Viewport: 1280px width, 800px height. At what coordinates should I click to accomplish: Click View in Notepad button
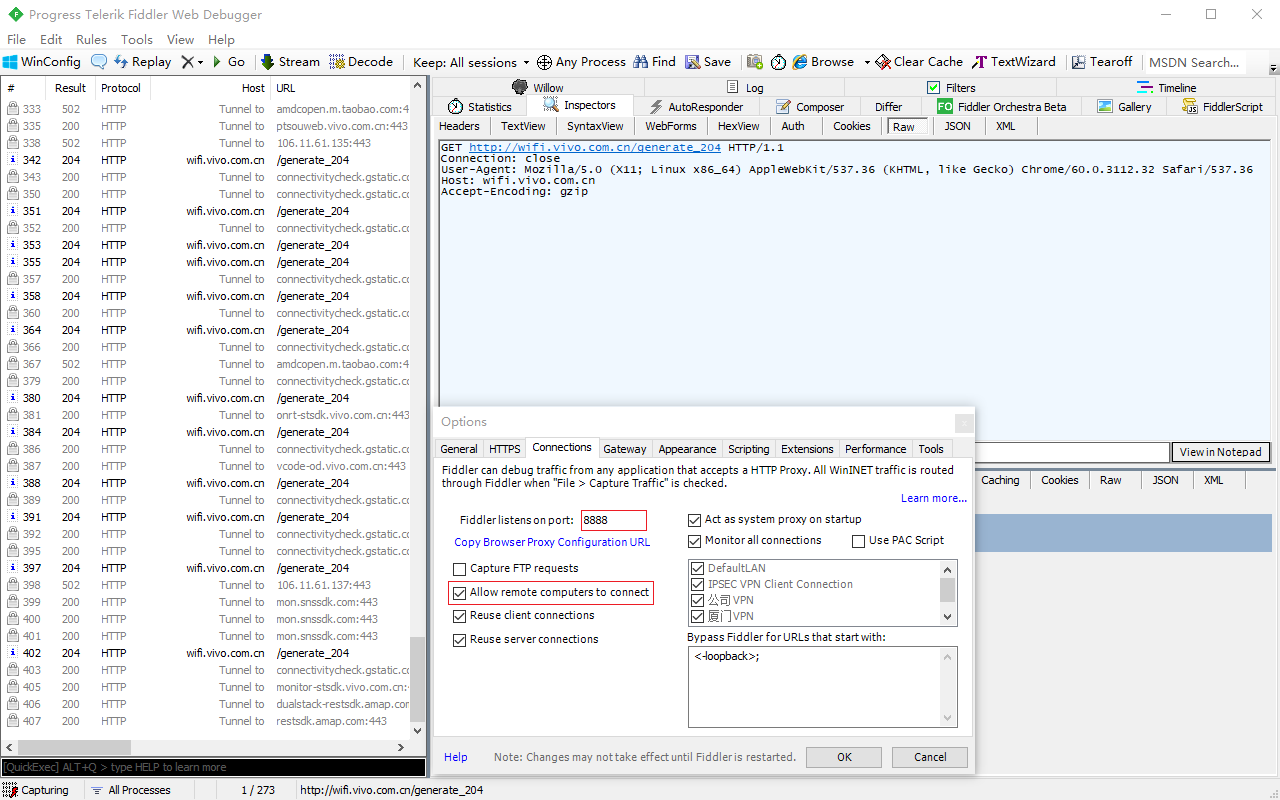click(1220, 452)
